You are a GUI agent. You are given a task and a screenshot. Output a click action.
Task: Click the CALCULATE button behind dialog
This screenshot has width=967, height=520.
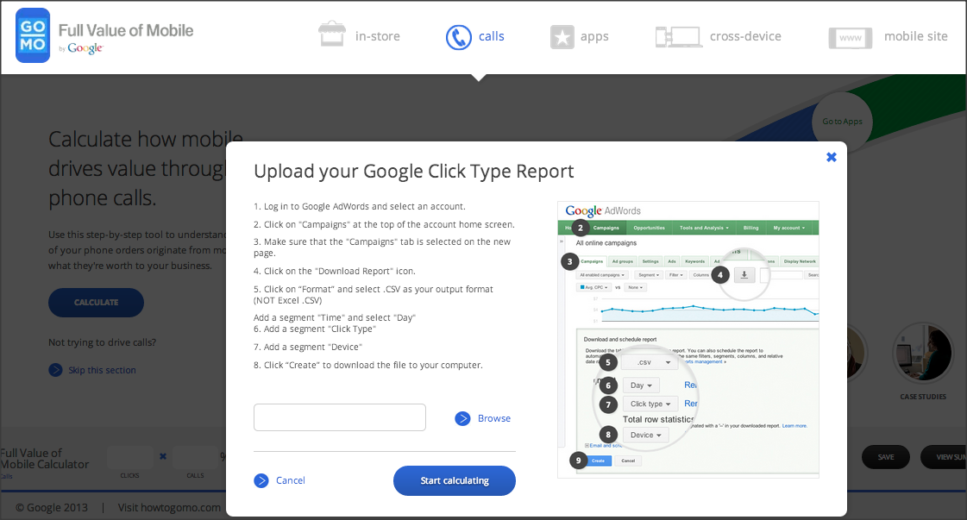pos(96,302)
